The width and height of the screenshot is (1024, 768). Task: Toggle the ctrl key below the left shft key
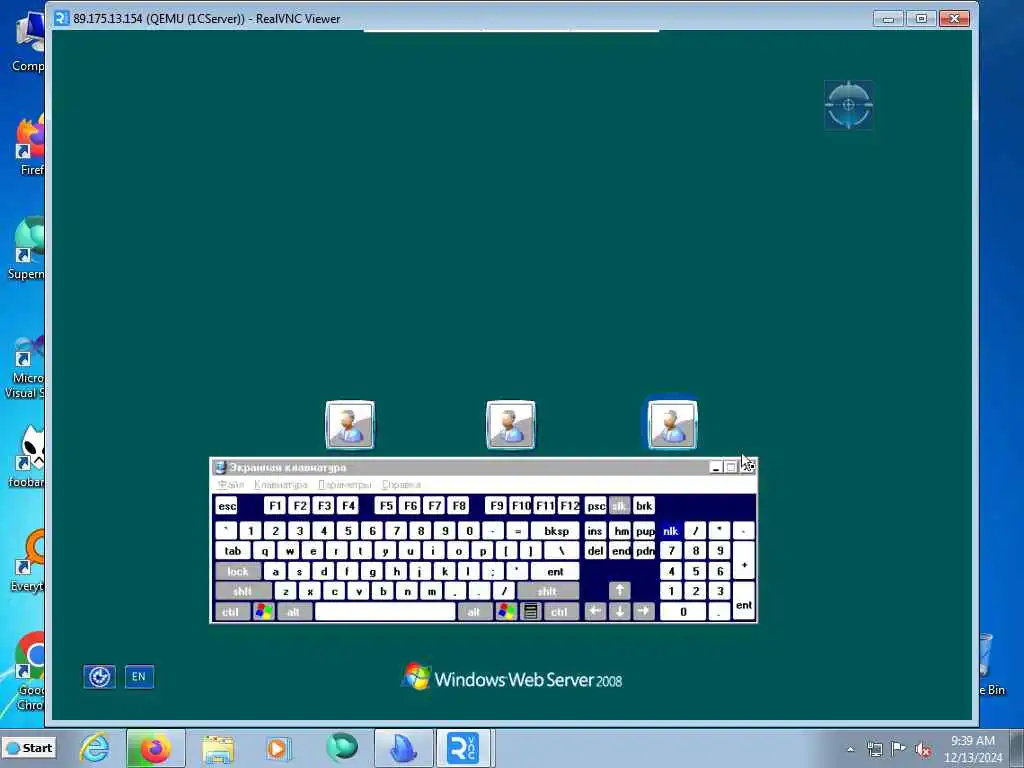pyautogui.click(x=232, y=612)
